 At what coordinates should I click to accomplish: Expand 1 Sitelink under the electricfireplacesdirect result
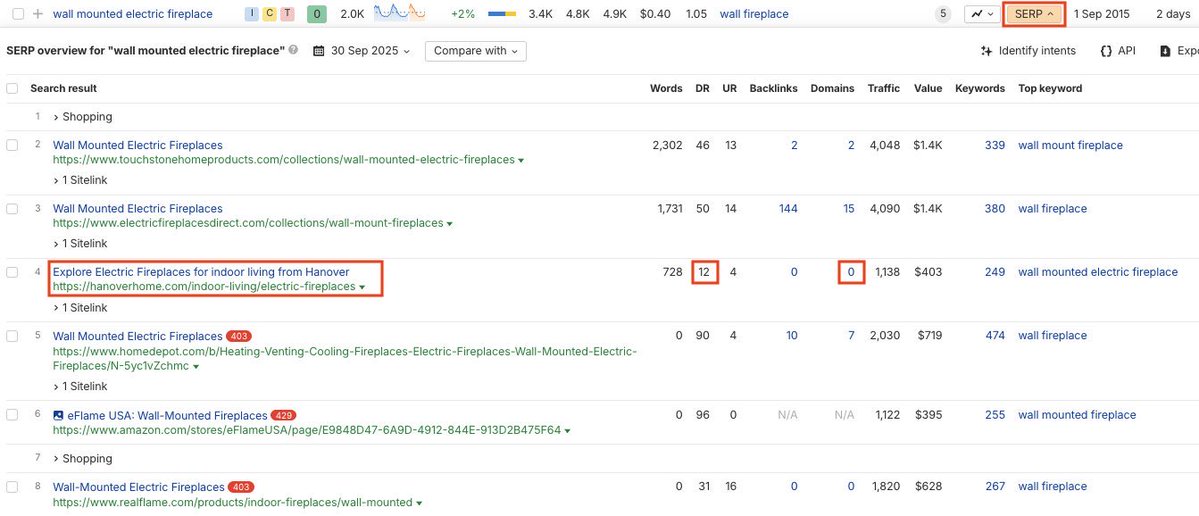(x=80, y=244)
